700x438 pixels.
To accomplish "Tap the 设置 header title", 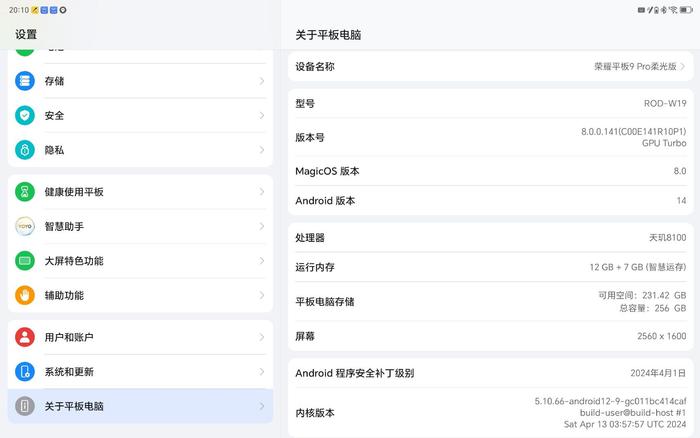I will pyautogui.click(x=26, y=34).
